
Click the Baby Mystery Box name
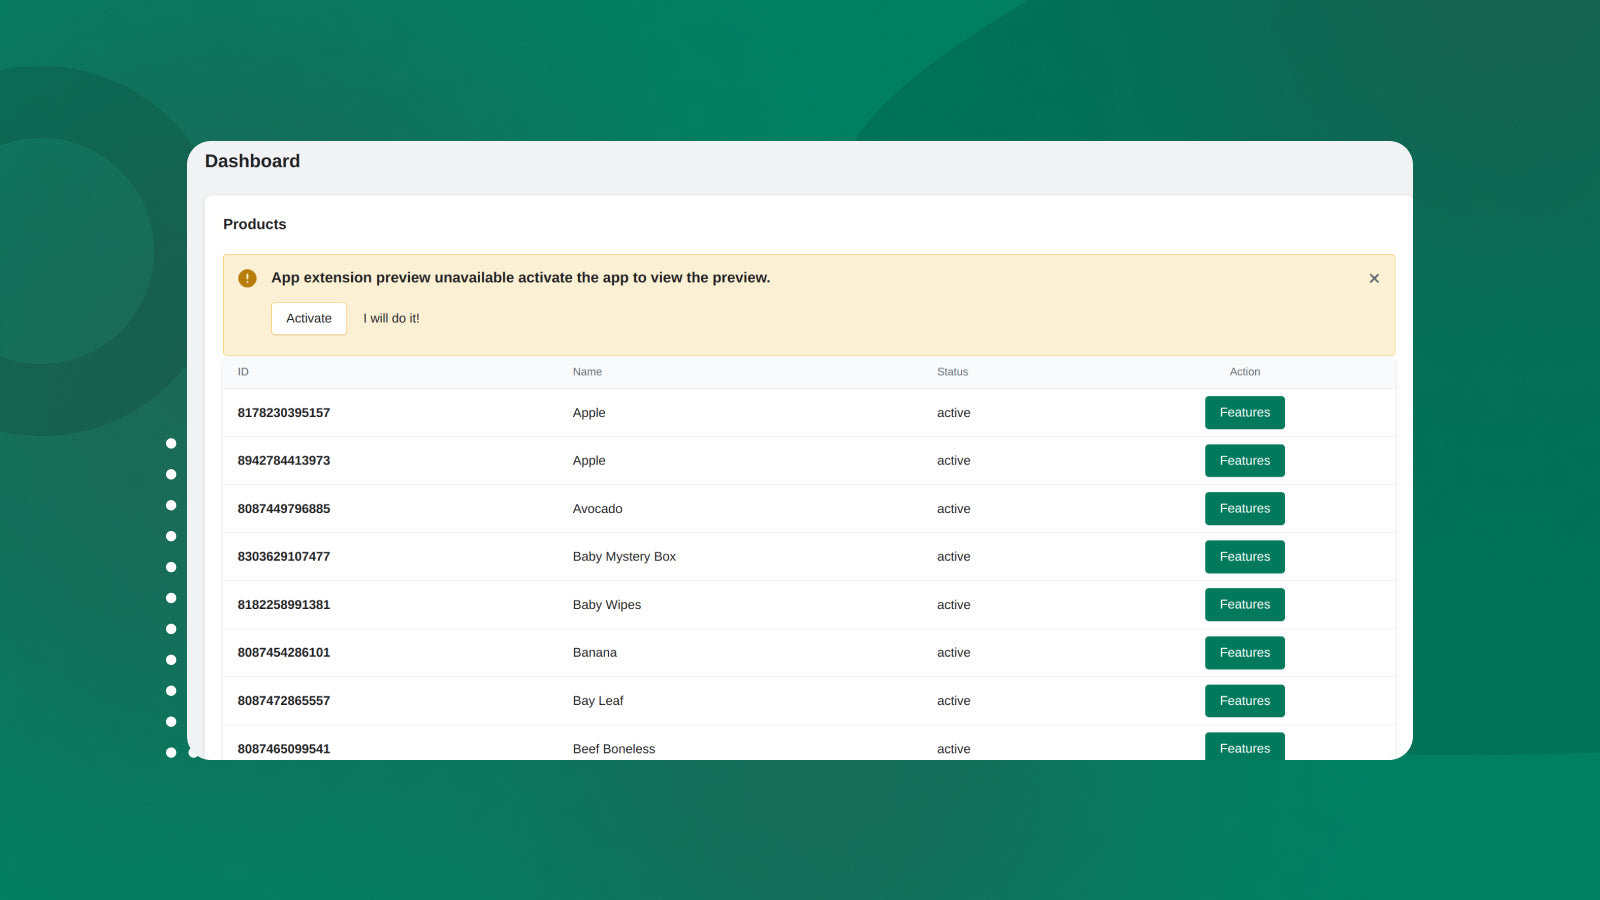click(624, 557)
